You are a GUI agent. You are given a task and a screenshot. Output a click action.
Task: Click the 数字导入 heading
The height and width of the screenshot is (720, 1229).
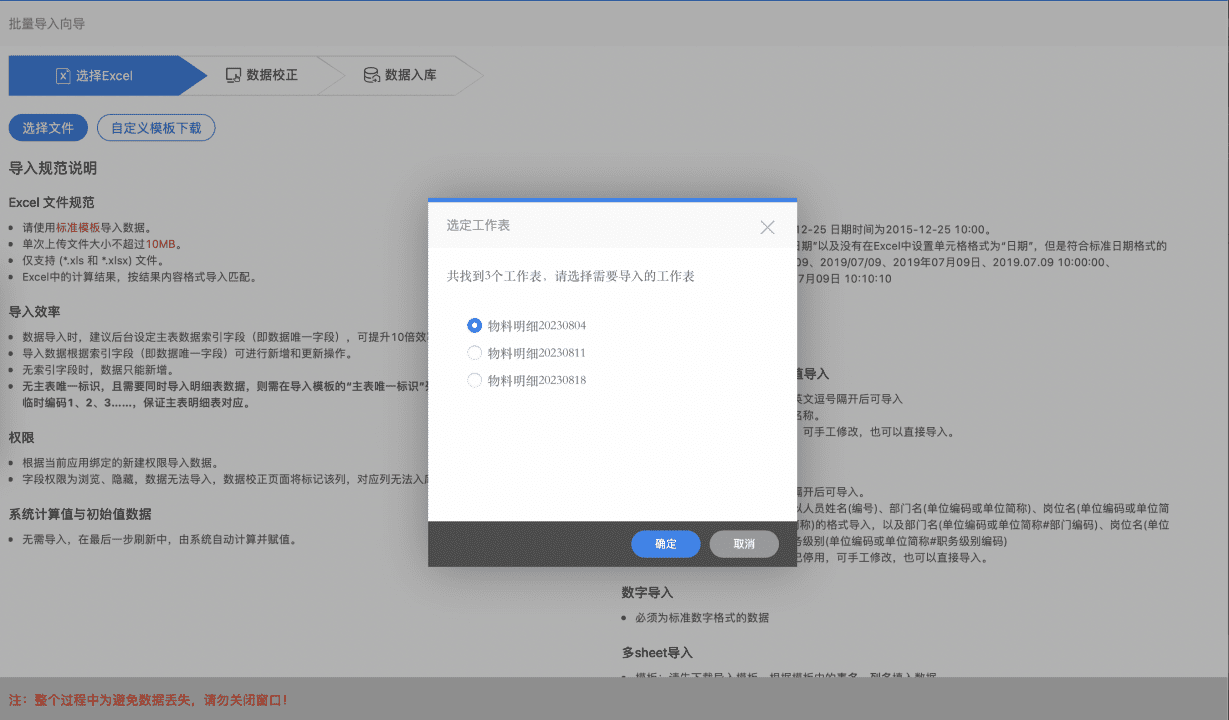[647, 592]
